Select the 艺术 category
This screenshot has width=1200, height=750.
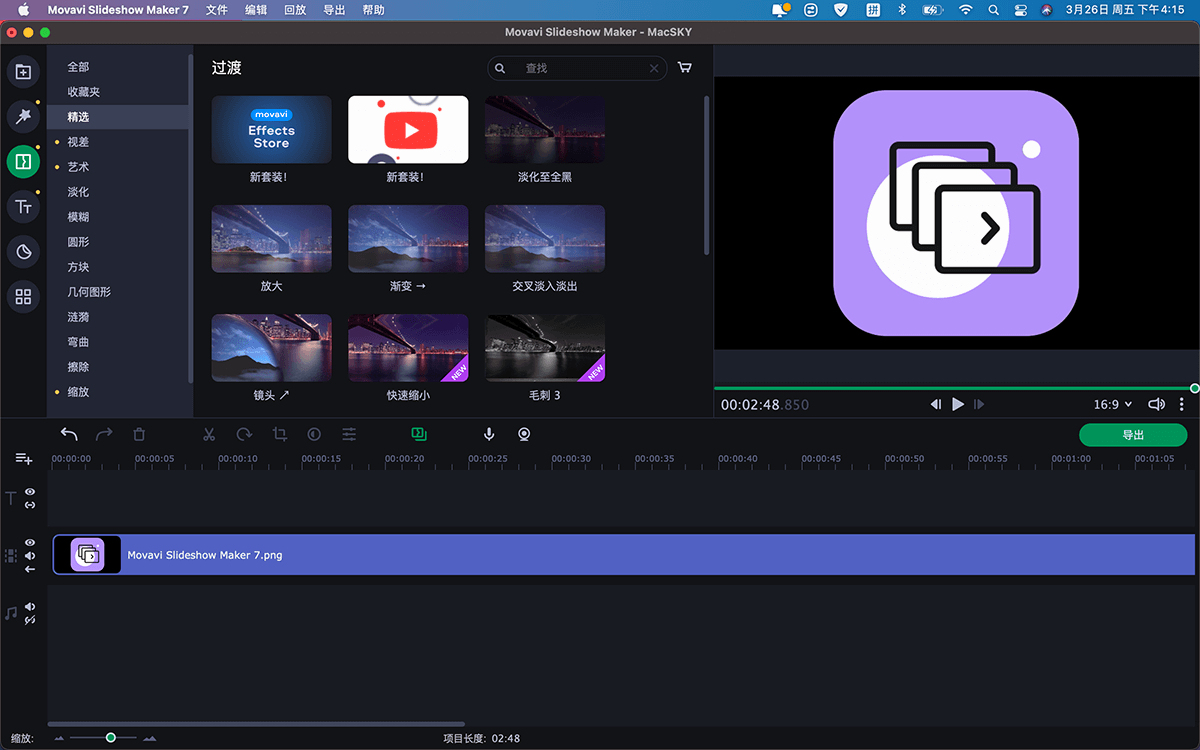coord(78,167)
